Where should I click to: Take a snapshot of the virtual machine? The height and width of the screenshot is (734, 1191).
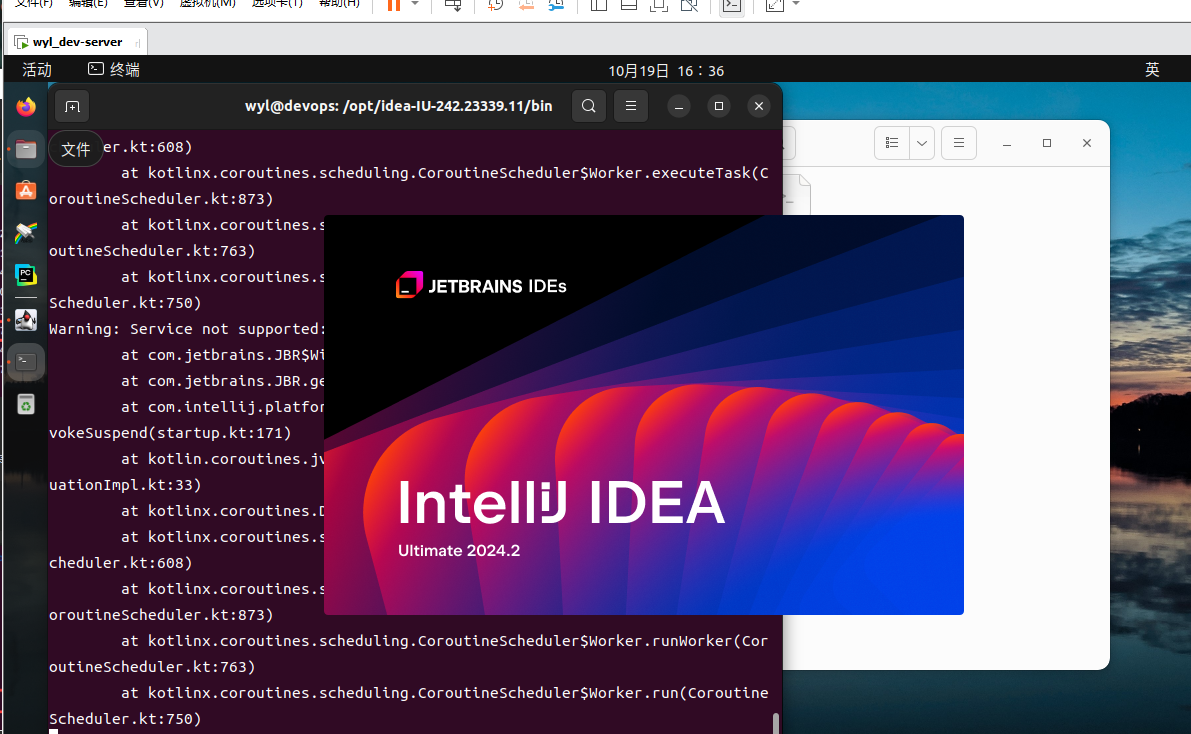click(494, 6)
